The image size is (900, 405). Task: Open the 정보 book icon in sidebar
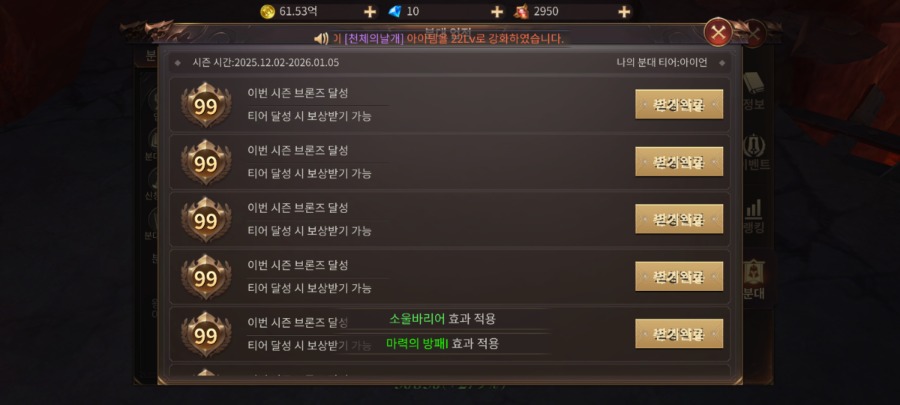(754, 92)
